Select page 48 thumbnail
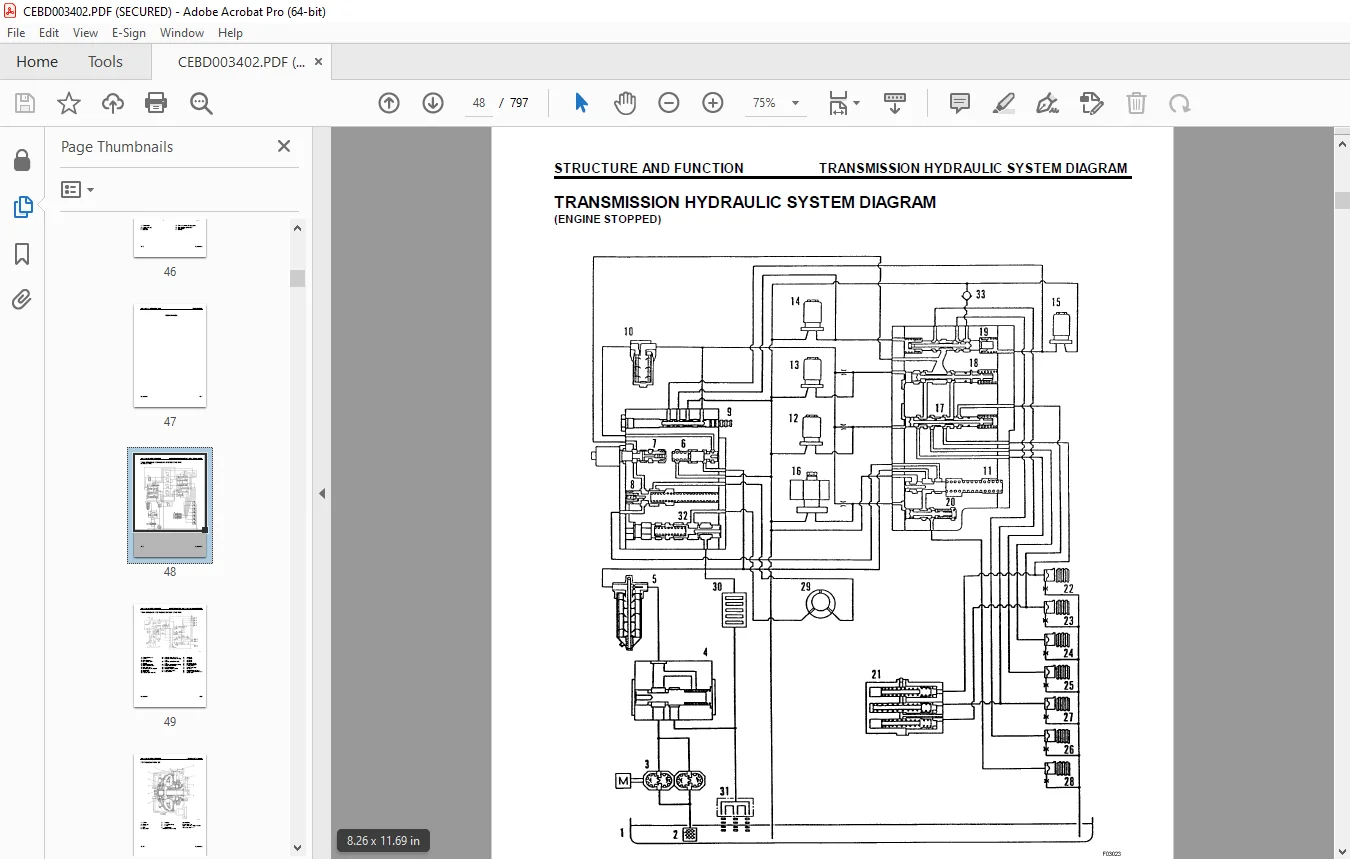Viewport: 1350px width, 859px height. point(170,505)
